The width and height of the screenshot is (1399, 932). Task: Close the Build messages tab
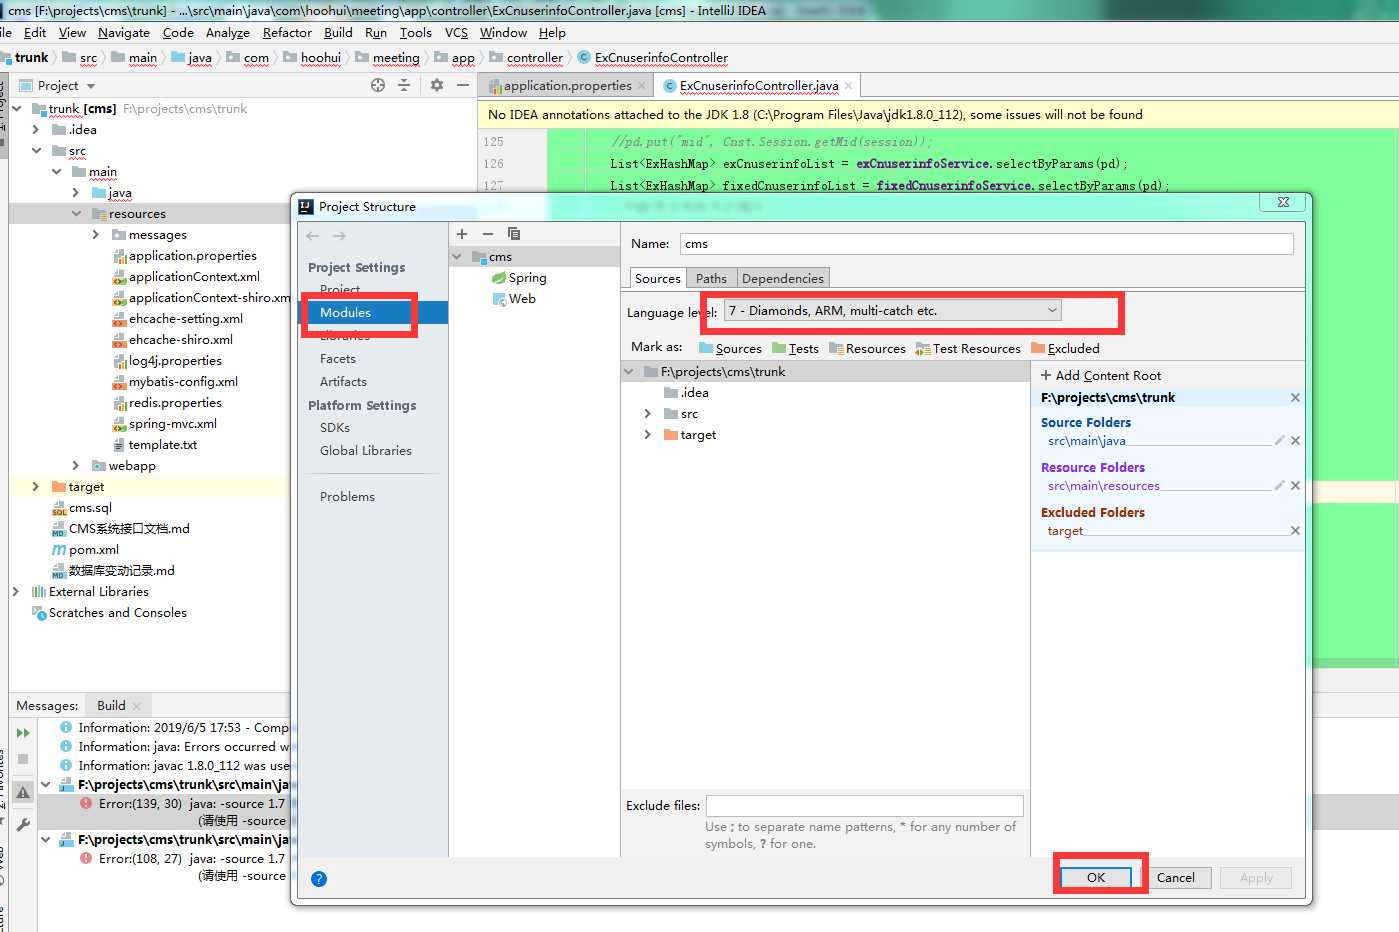[137, 706]
